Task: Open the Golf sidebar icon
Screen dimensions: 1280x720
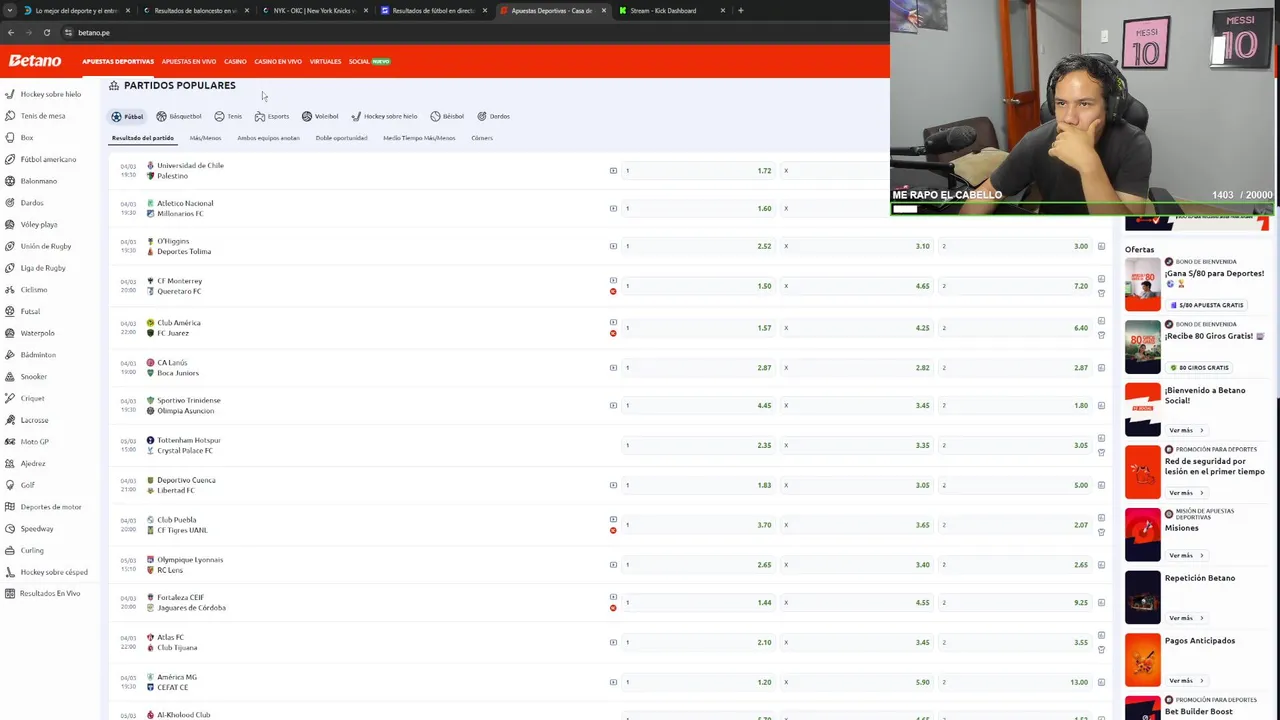Action: click(x=10, y=485)
